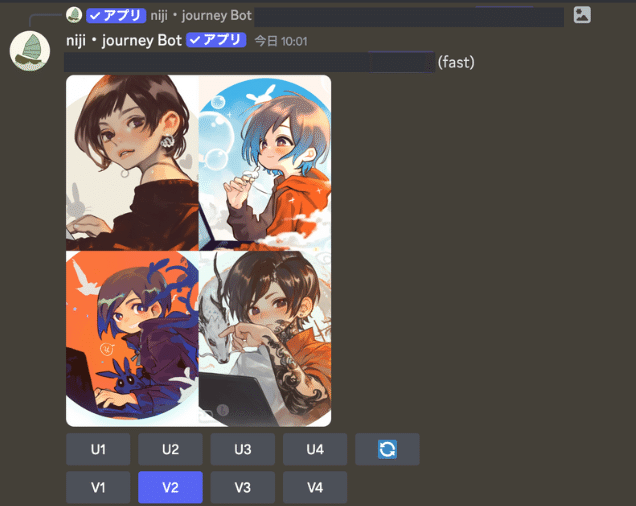Click the U1 upscale button
Screen dimensions: 636x506
[x=98, y=449]
